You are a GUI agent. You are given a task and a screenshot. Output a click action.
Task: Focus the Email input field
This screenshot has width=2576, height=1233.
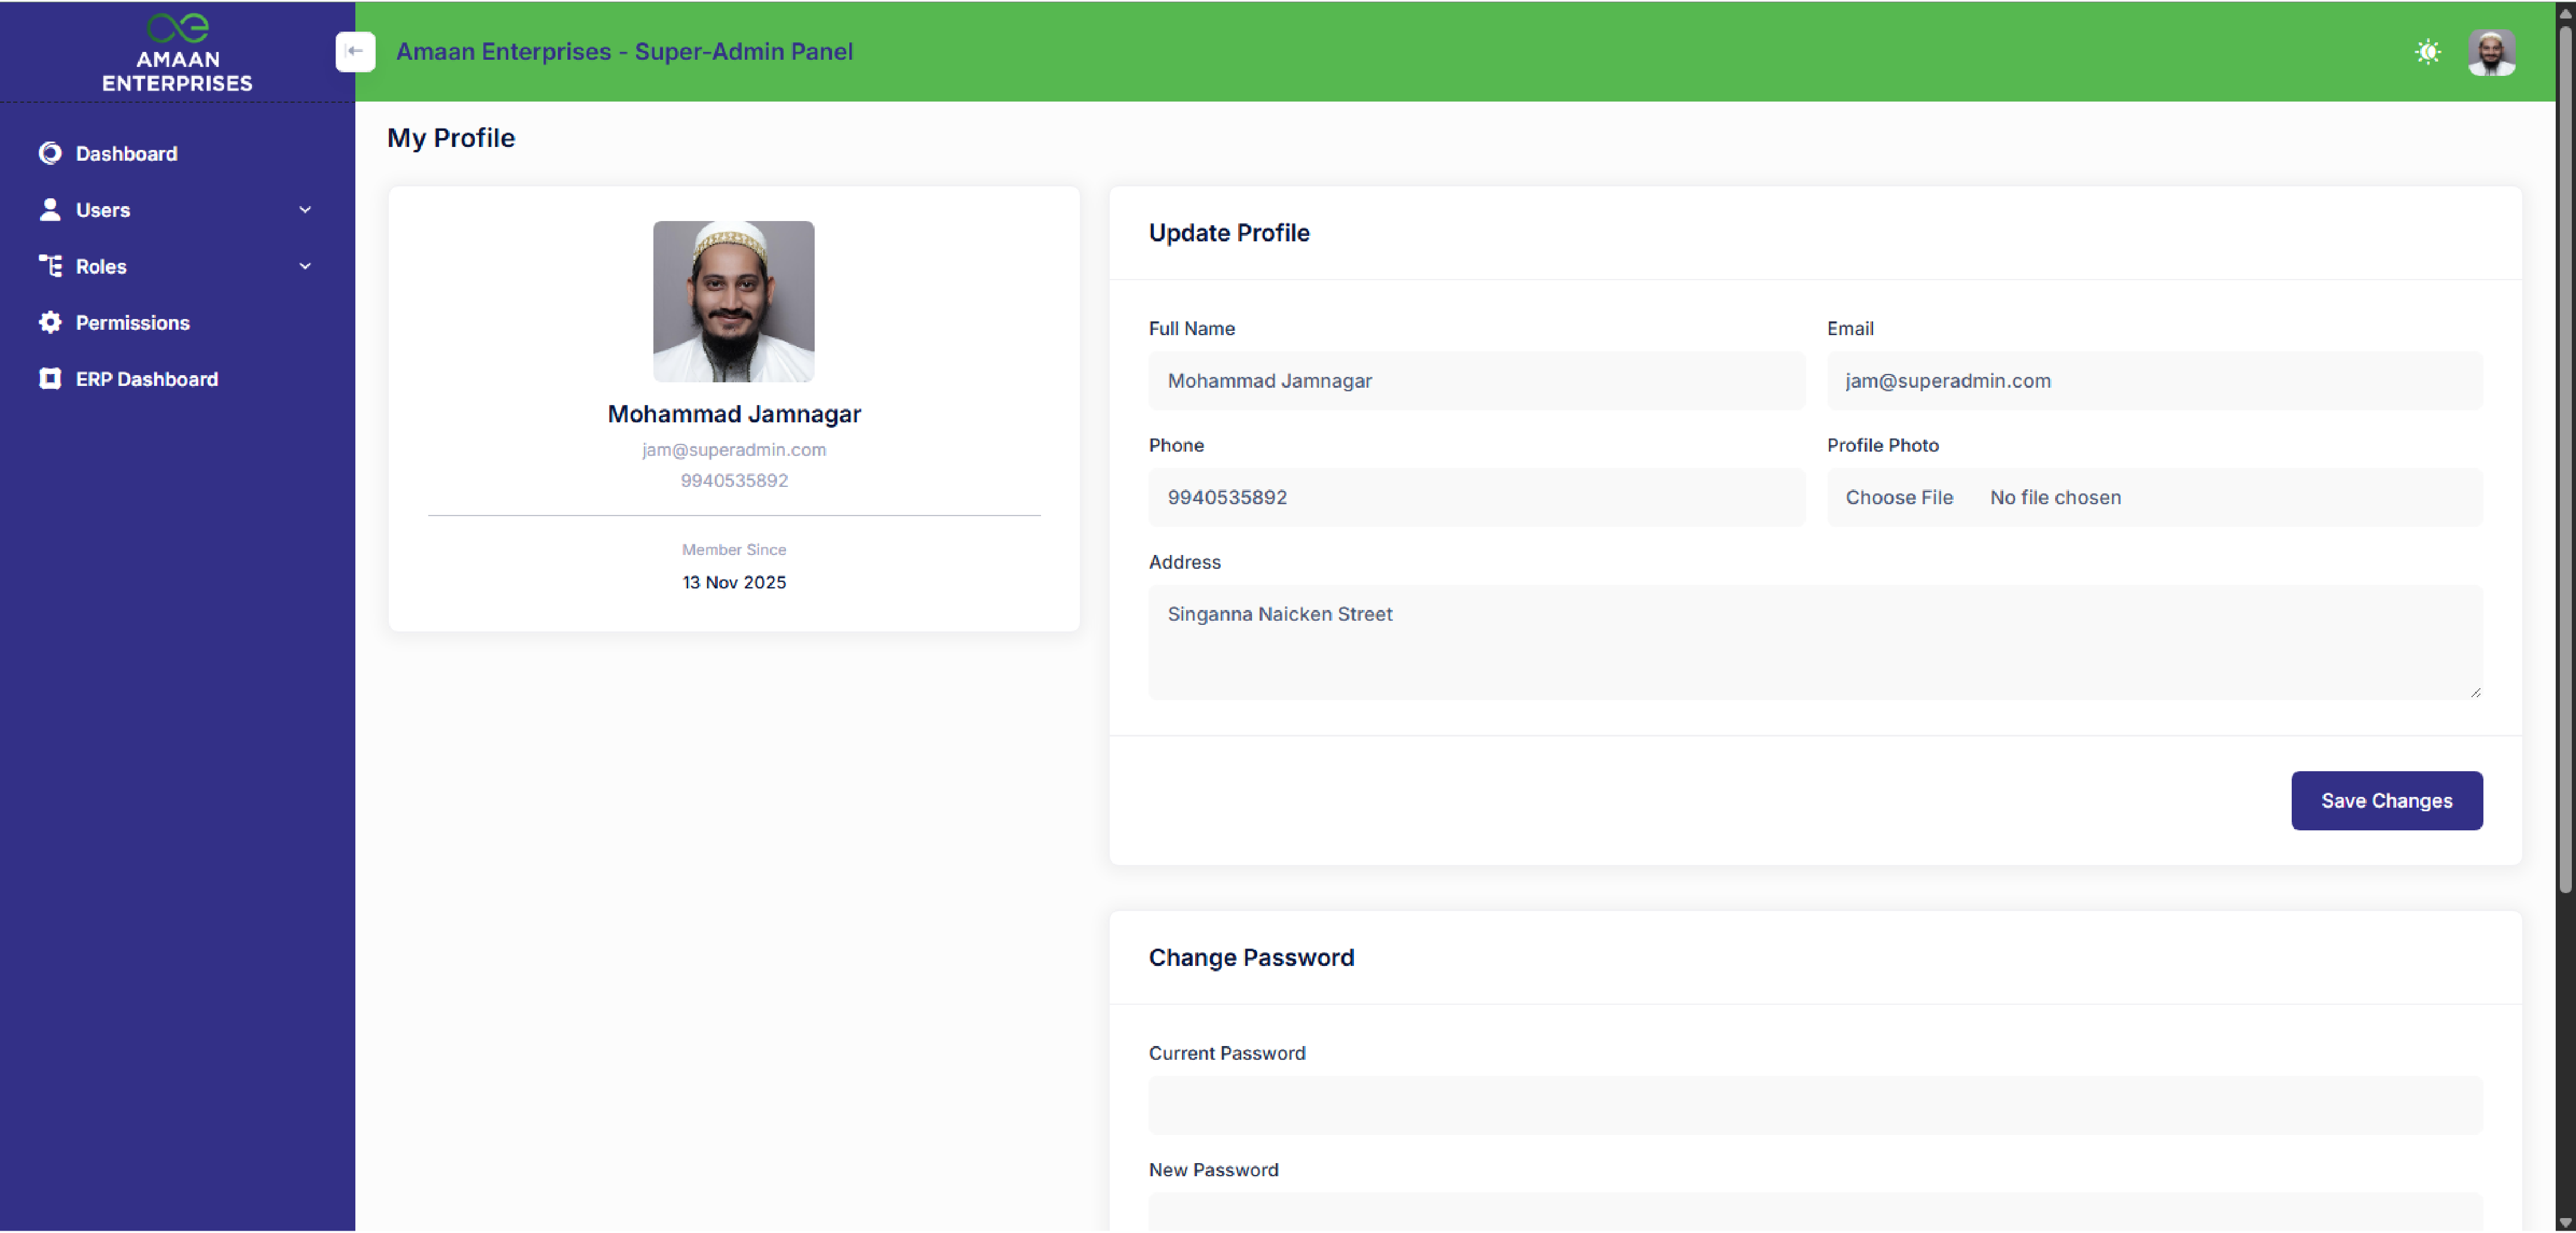2154,380
